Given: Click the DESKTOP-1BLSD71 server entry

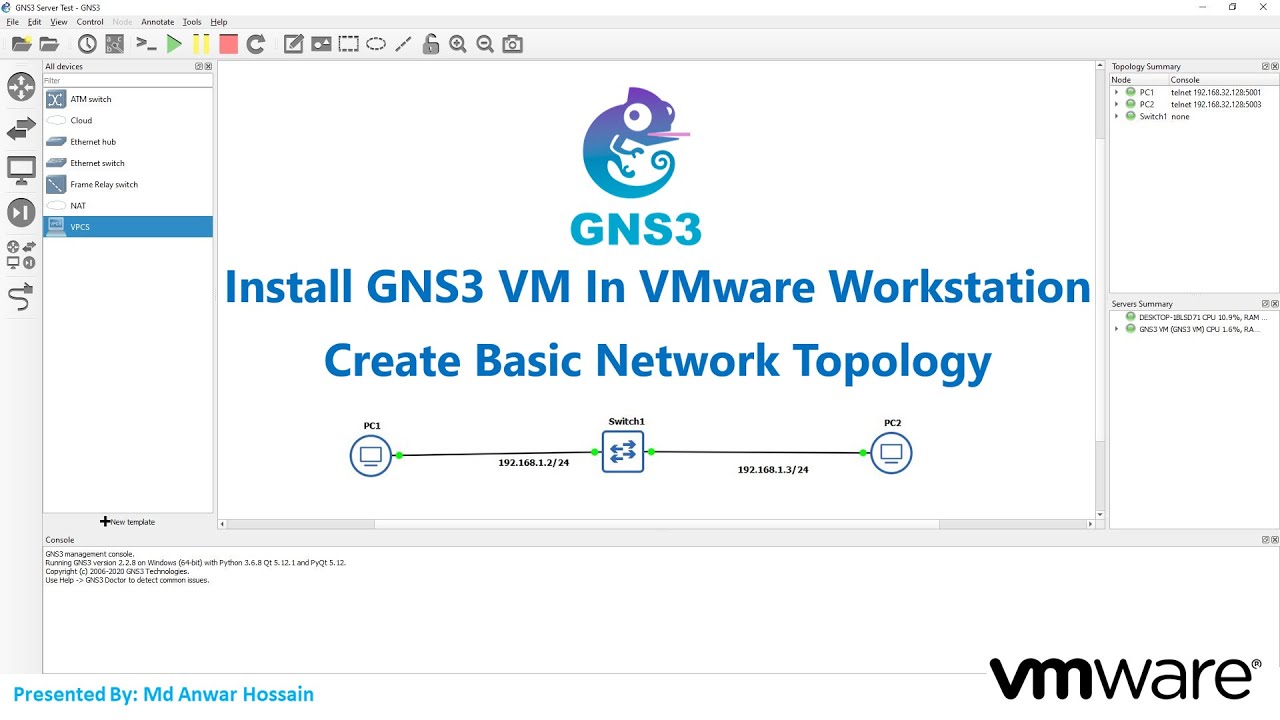Looking at the screenshot, I should pyautogui.click(x=1202, y=316).
